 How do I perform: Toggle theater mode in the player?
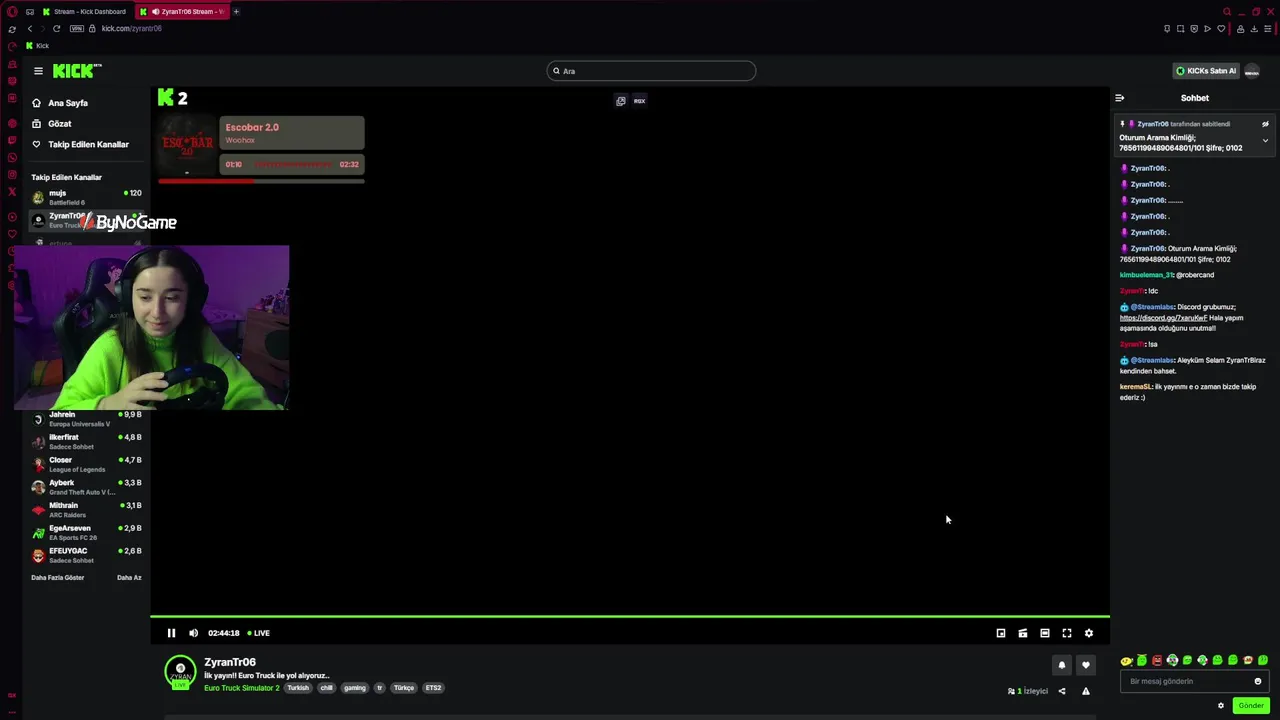[x=1045, y=633]
